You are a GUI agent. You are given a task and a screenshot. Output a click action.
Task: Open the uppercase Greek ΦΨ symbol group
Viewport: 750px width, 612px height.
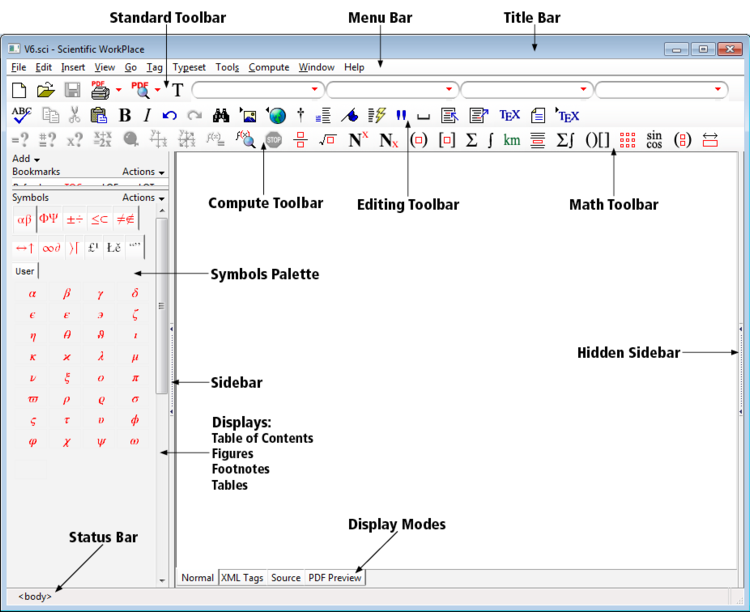(x=49, y=220)
